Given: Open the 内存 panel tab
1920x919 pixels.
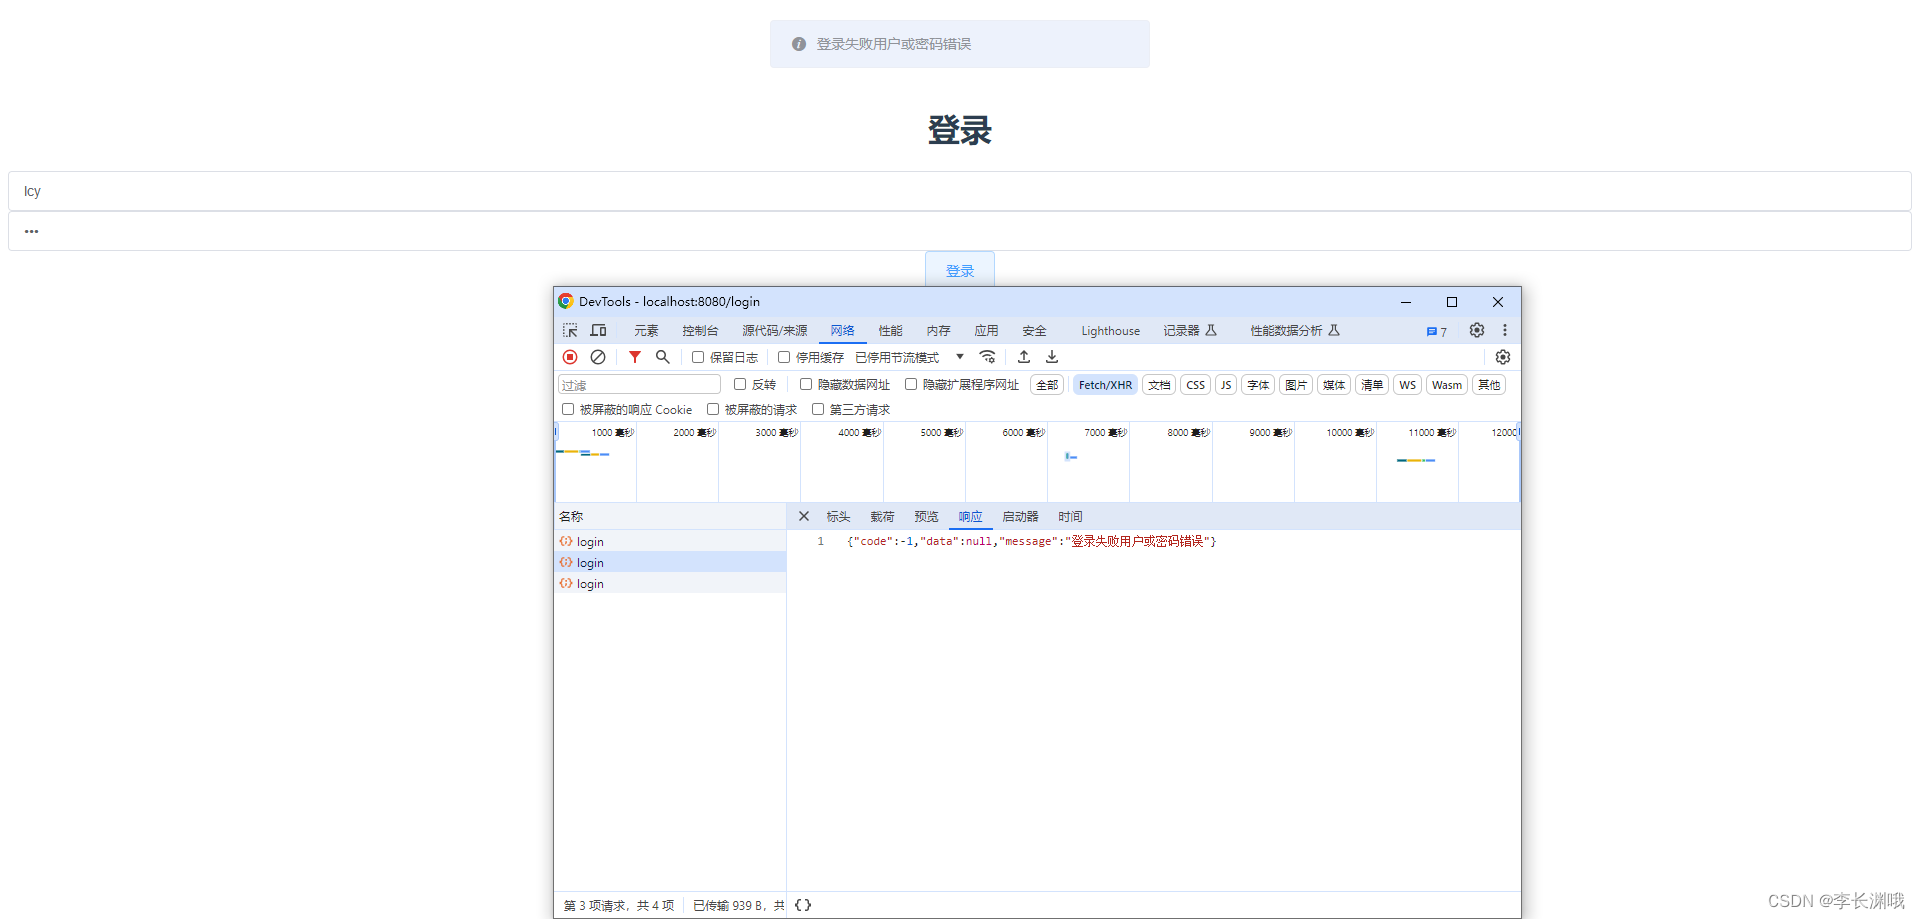Looking at the screenshot, I should [938, 331].
